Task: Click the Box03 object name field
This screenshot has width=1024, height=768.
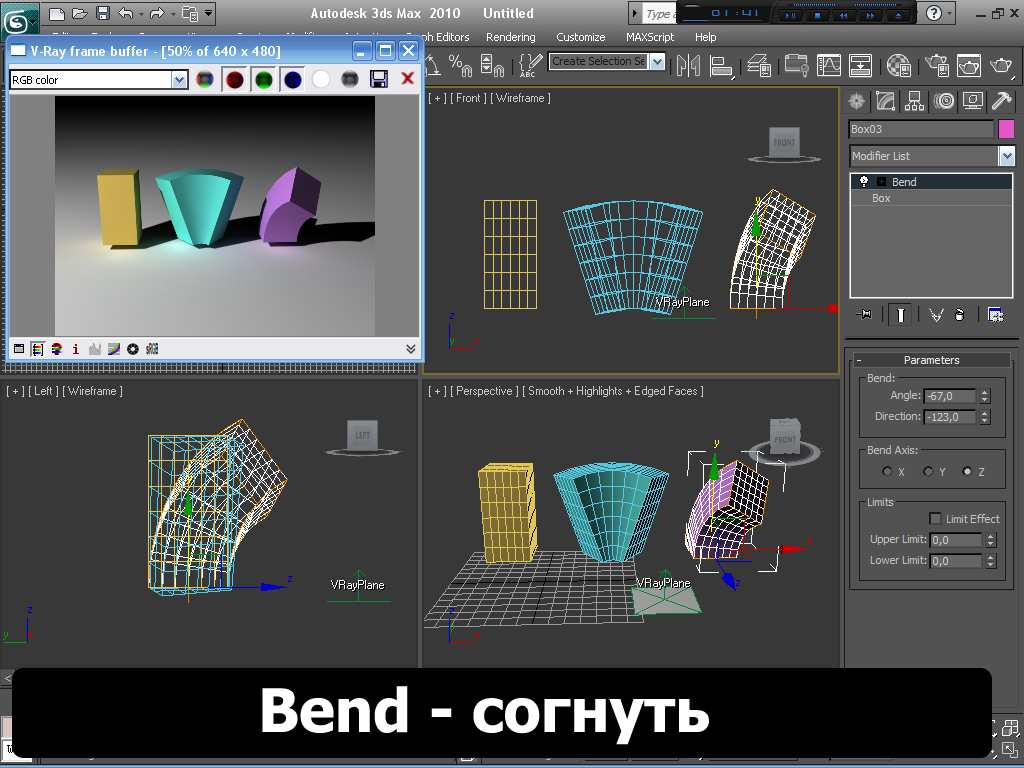Action: tap(921, 129)
